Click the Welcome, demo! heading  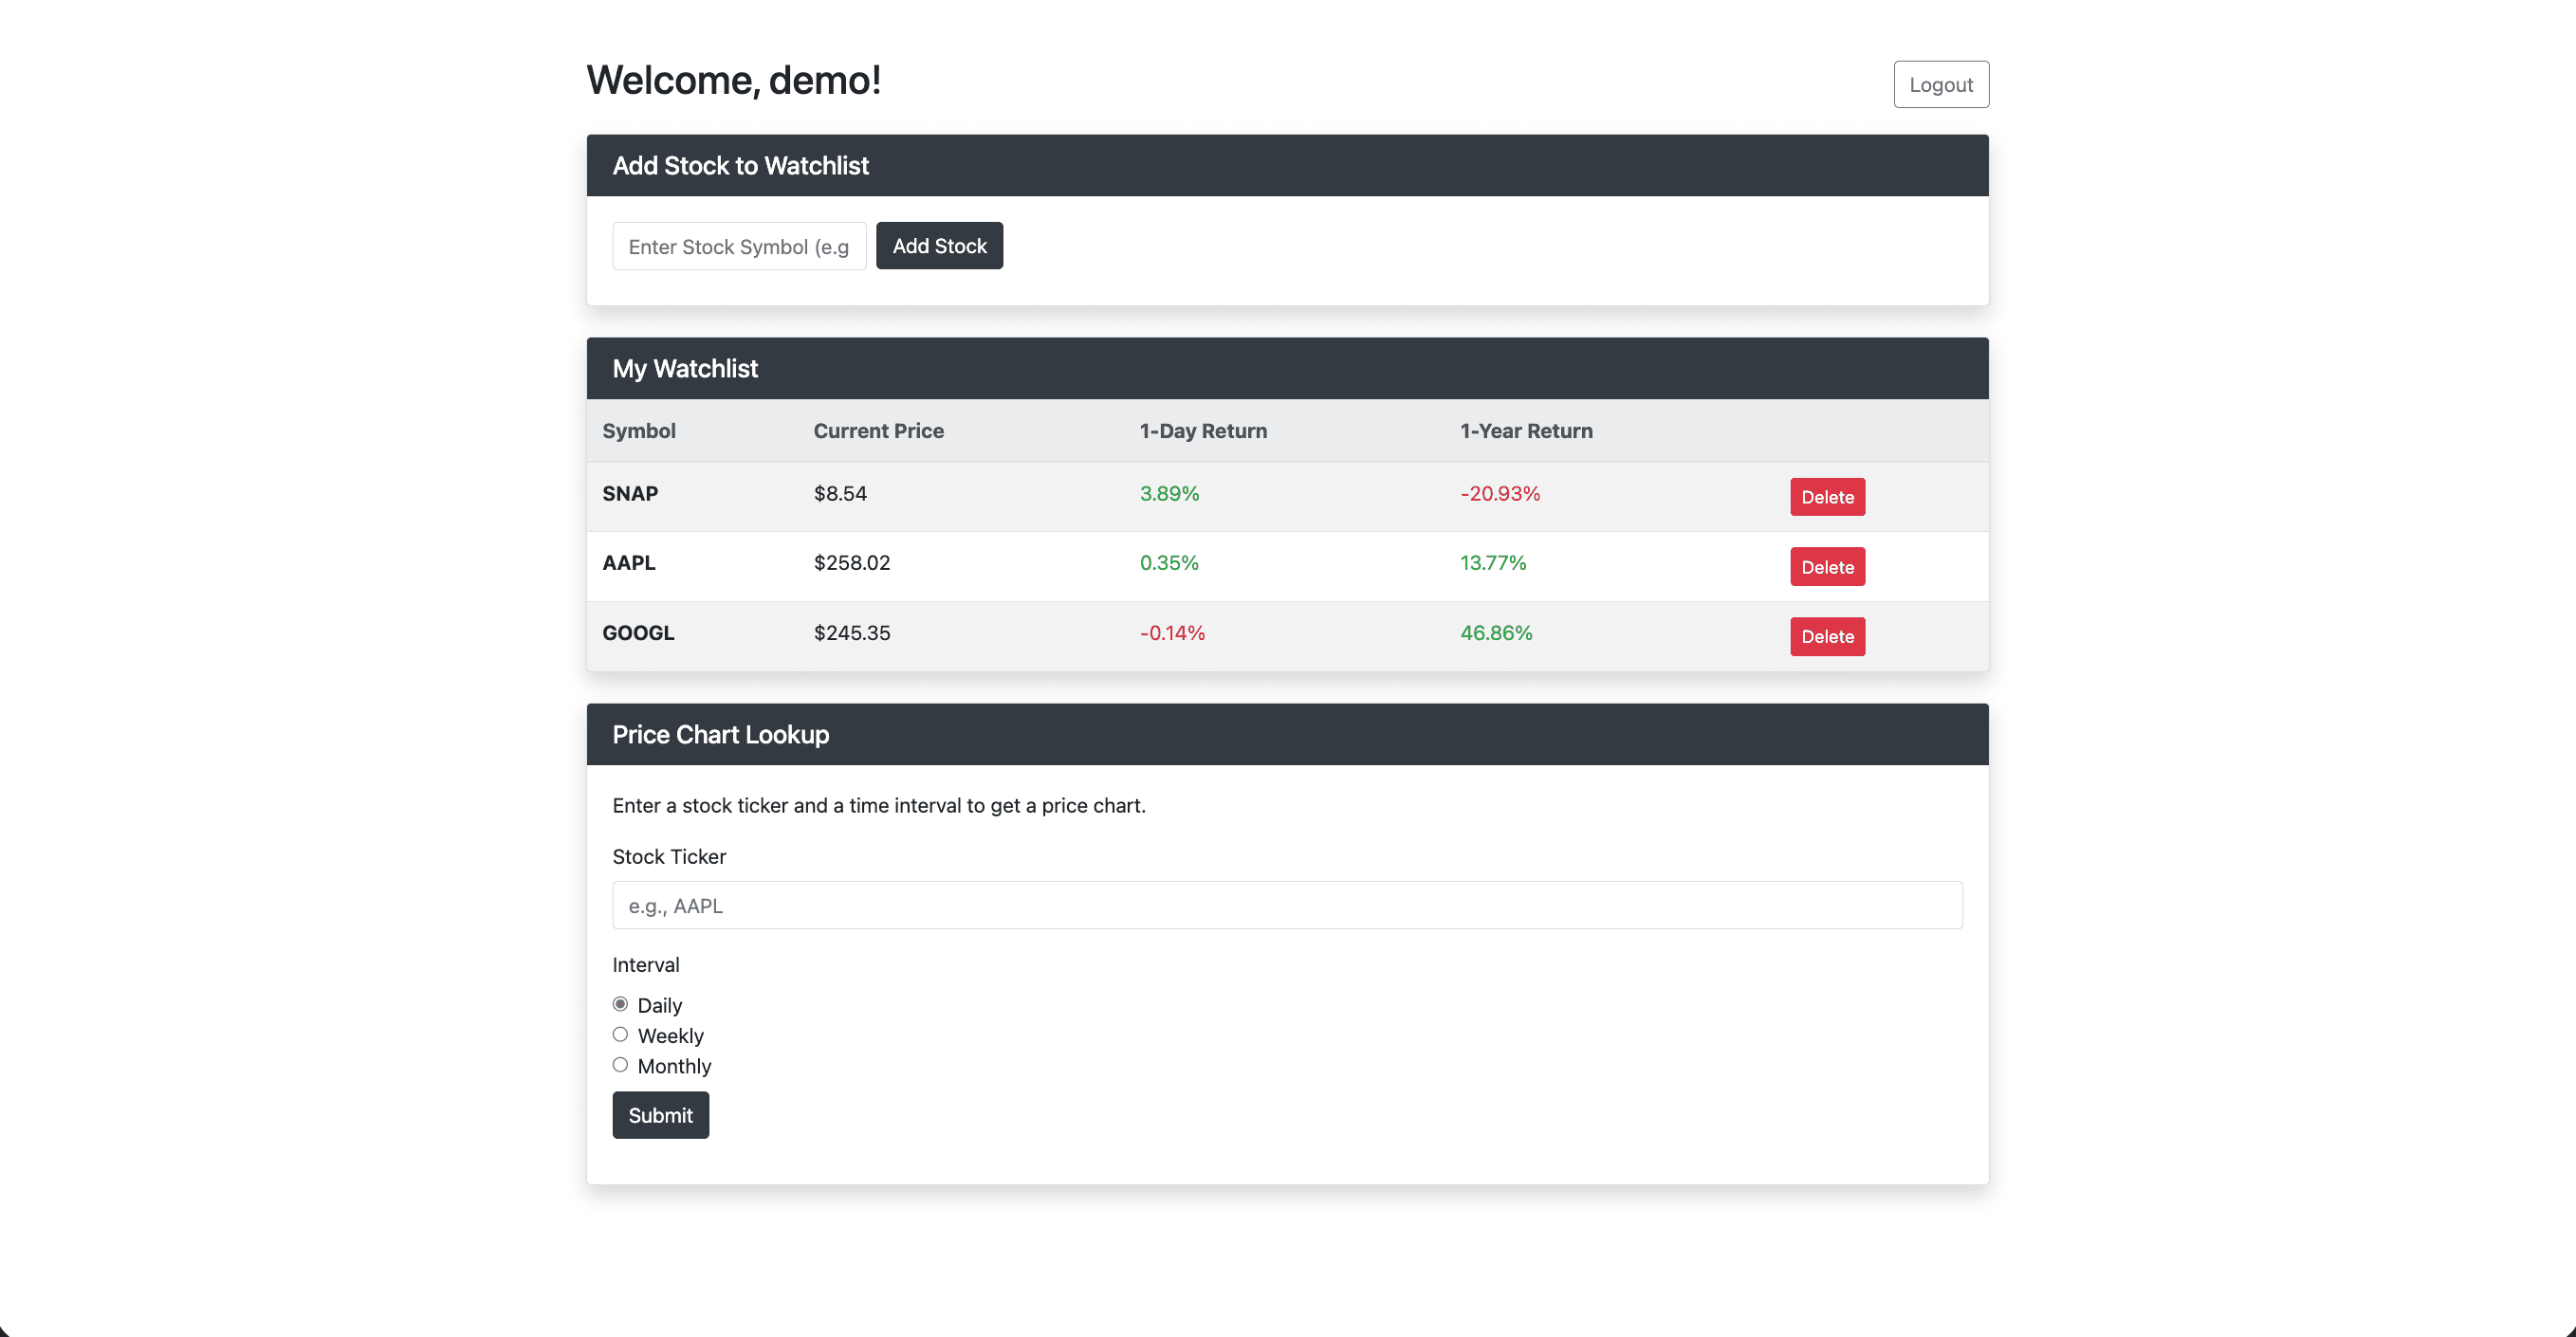[733, 80]
